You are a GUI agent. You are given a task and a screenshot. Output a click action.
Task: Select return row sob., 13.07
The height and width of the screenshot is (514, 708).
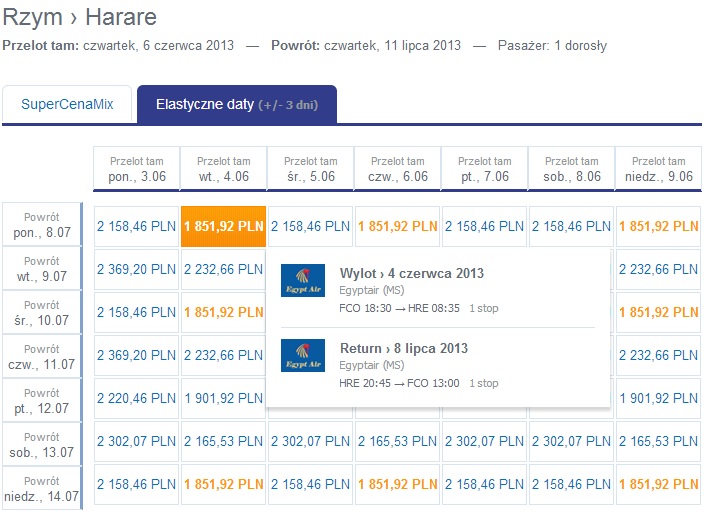click(42, 444)
